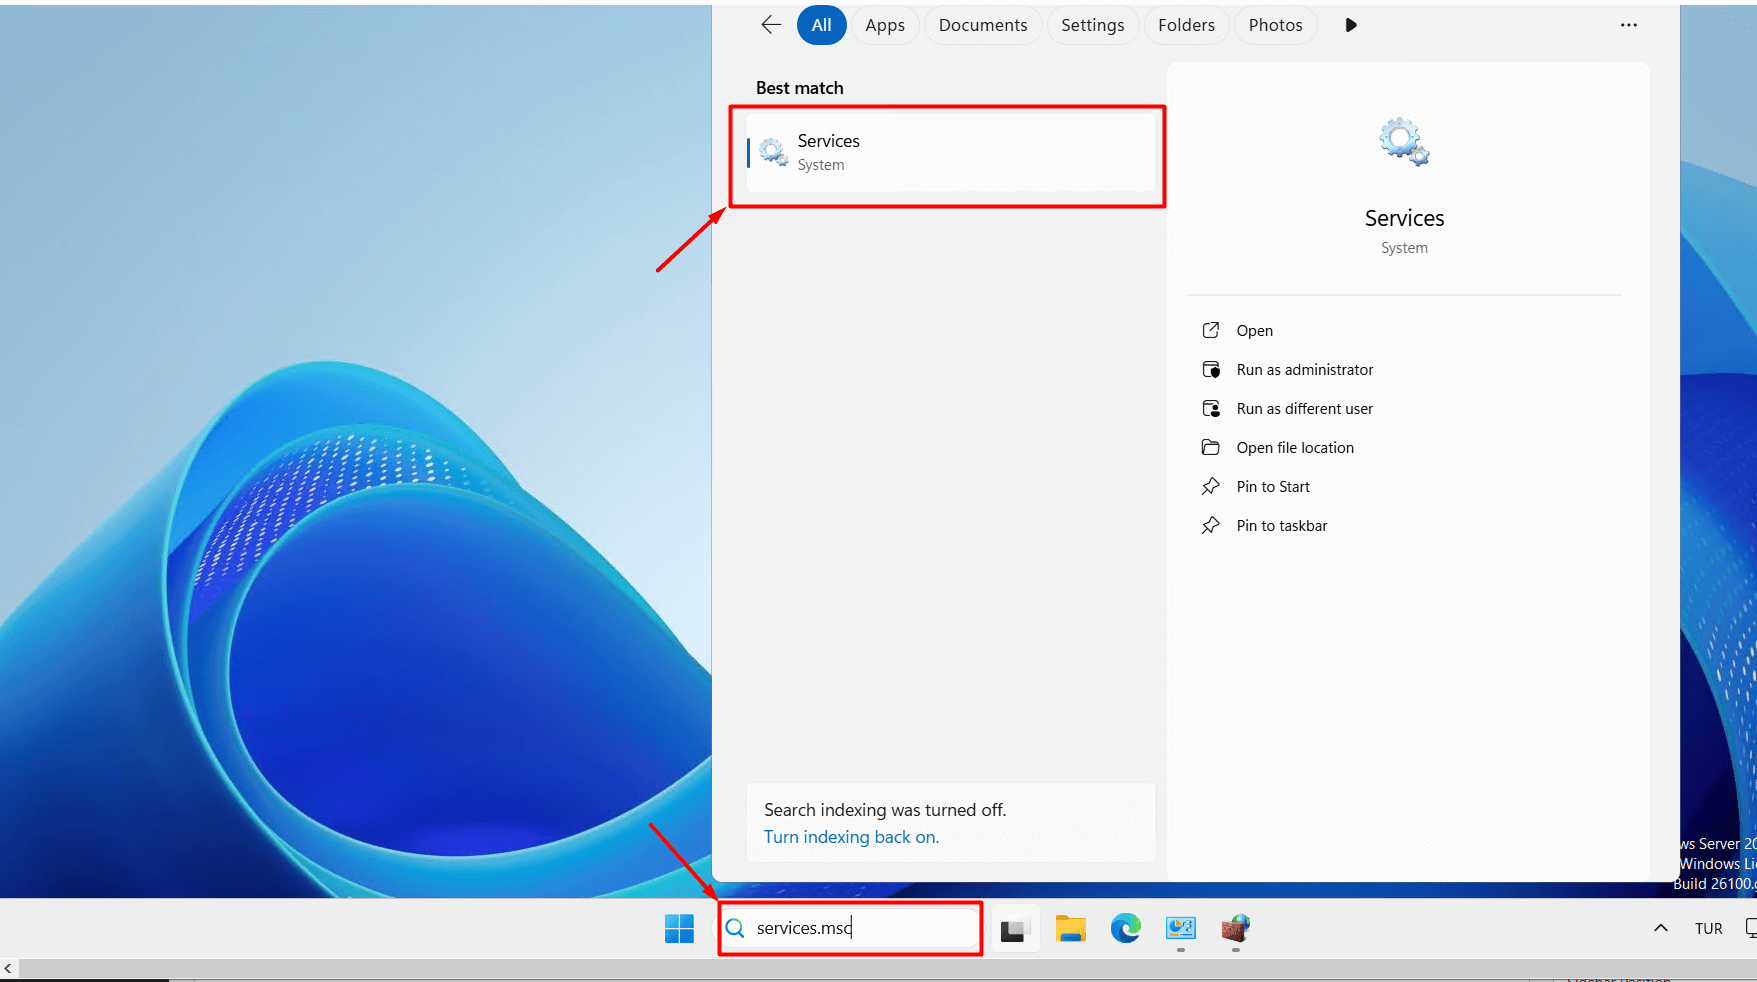This screenshot has height=982, width=1757.
Task: Open the three-dot search options menu
Action: pyautogui.click(x=1628, y=25)
